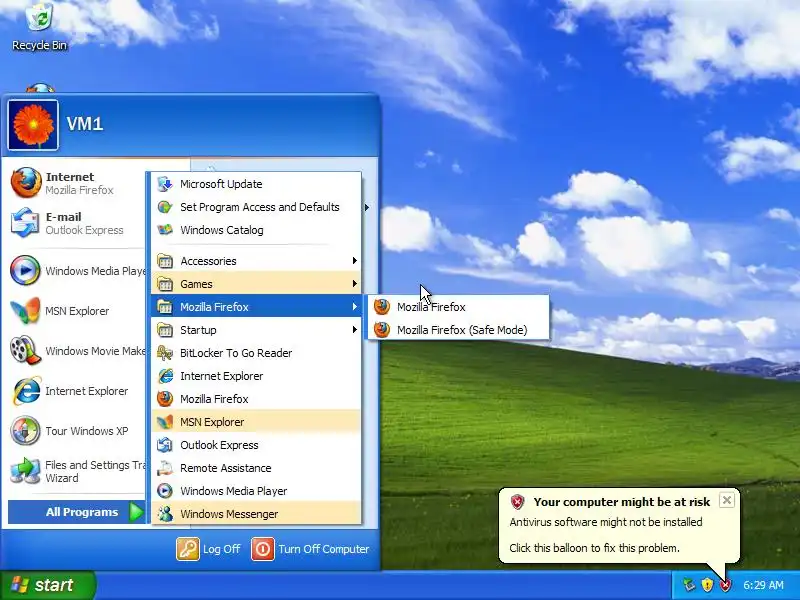Click the BitLocker To Go Reader keys icon

[x=165, y=353]
